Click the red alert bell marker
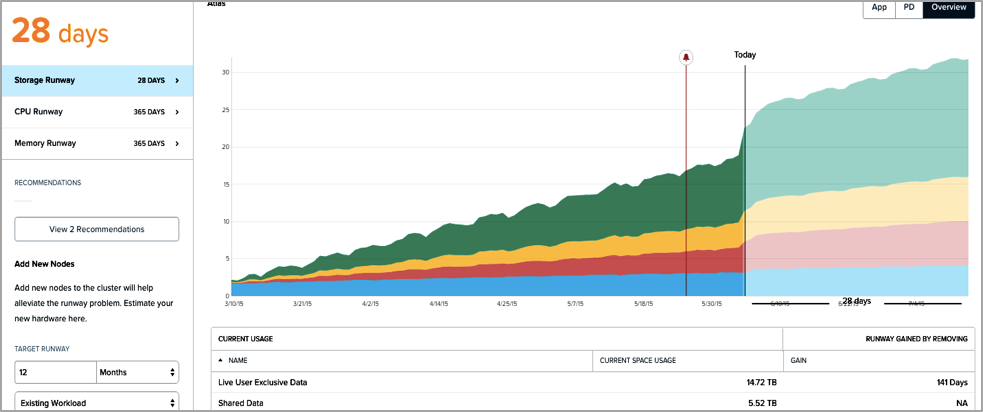Viewport: 983px width, 412px height. click(686, 58)
